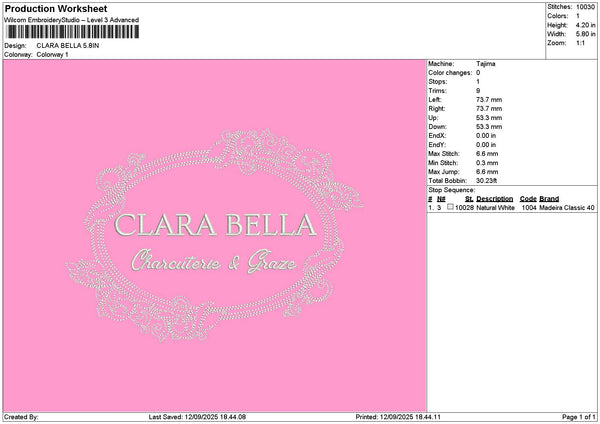This screenshot has width=600, height=424.
Task: Click the Natural White description entry
Action: [x=495, y=208]
